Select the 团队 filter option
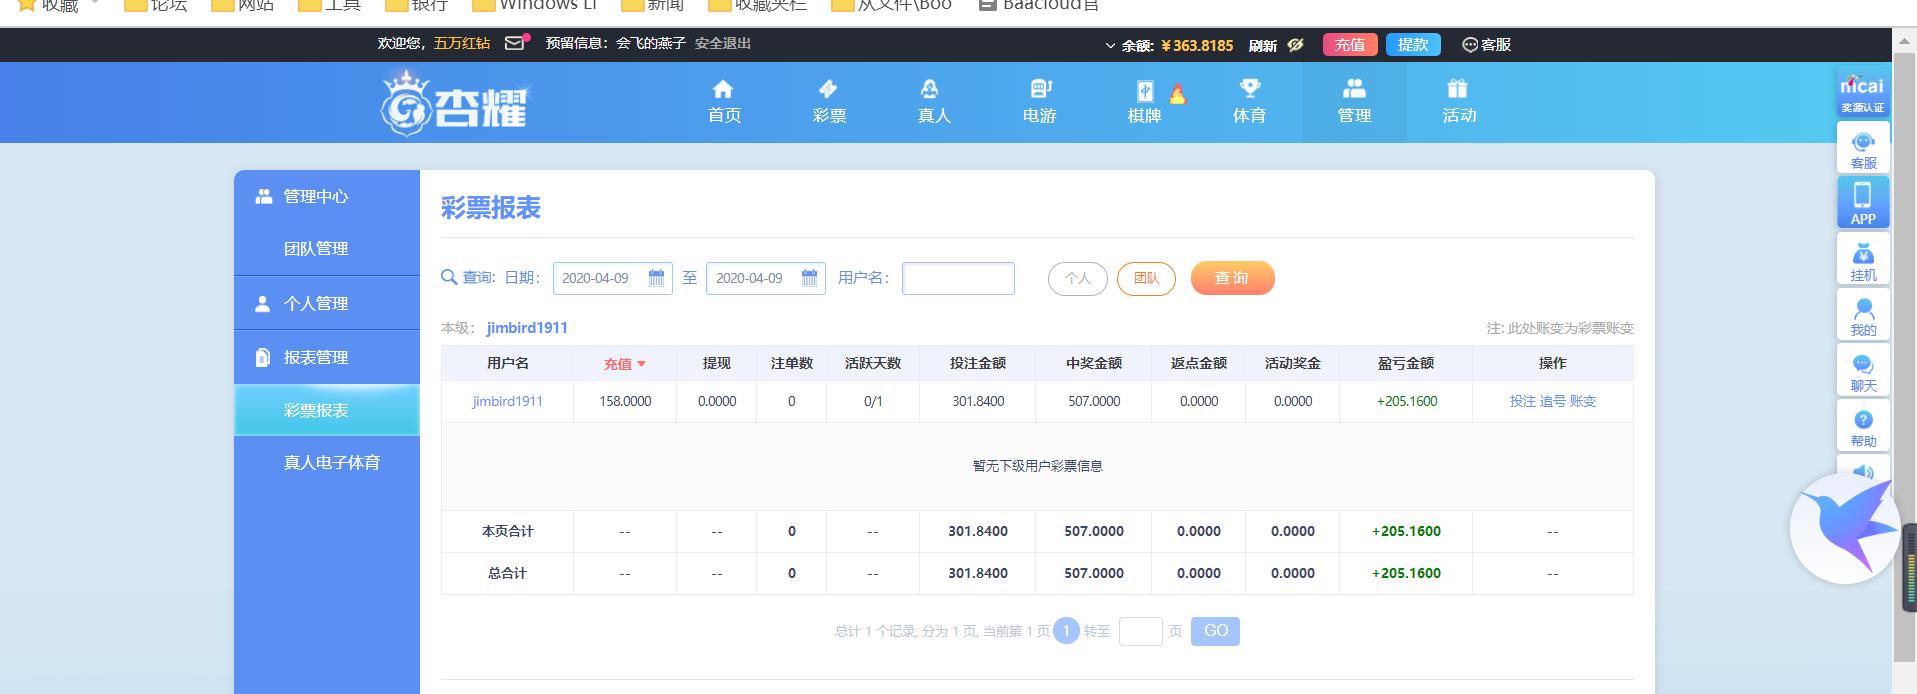Viewport: 1917px width, 694px height. point(1146,278)
